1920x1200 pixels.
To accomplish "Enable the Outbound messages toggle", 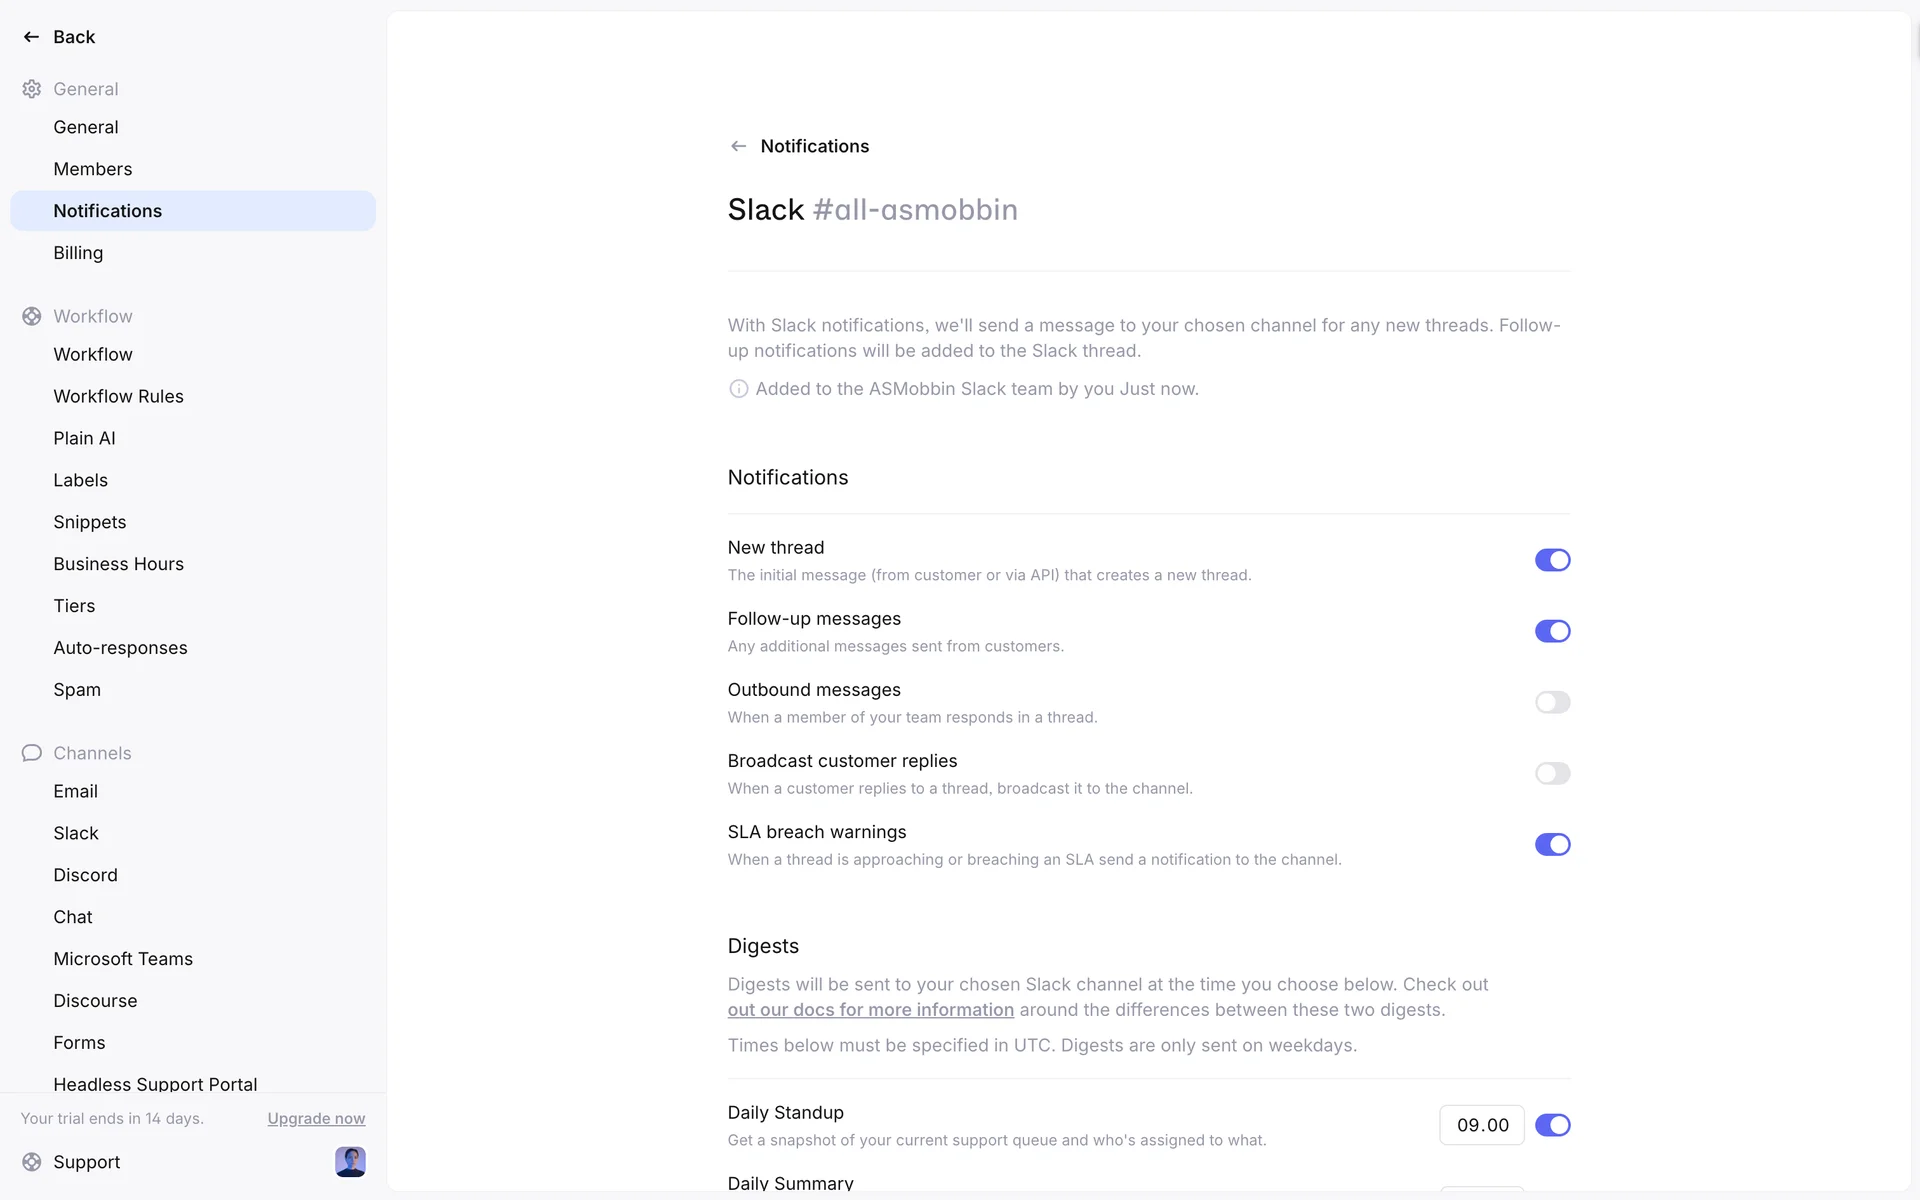I will coord(1552,702).
